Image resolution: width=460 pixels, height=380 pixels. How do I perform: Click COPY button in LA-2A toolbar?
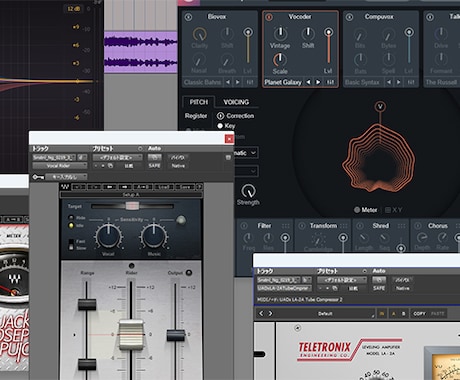(x=419, y=314)
